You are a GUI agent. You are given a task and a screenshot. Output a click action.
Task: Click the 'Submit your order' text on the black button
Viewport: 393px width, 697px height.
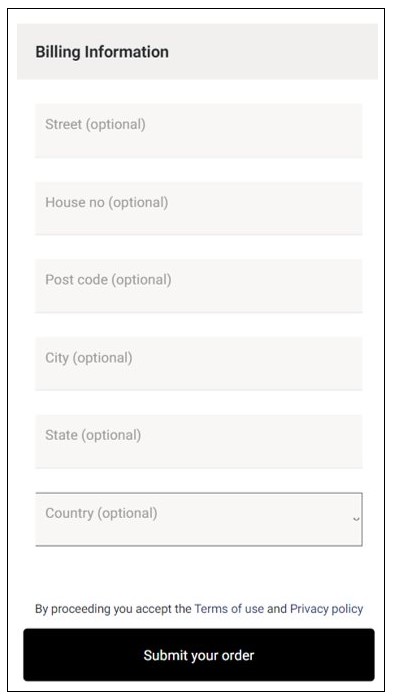[x=199, y=655]
